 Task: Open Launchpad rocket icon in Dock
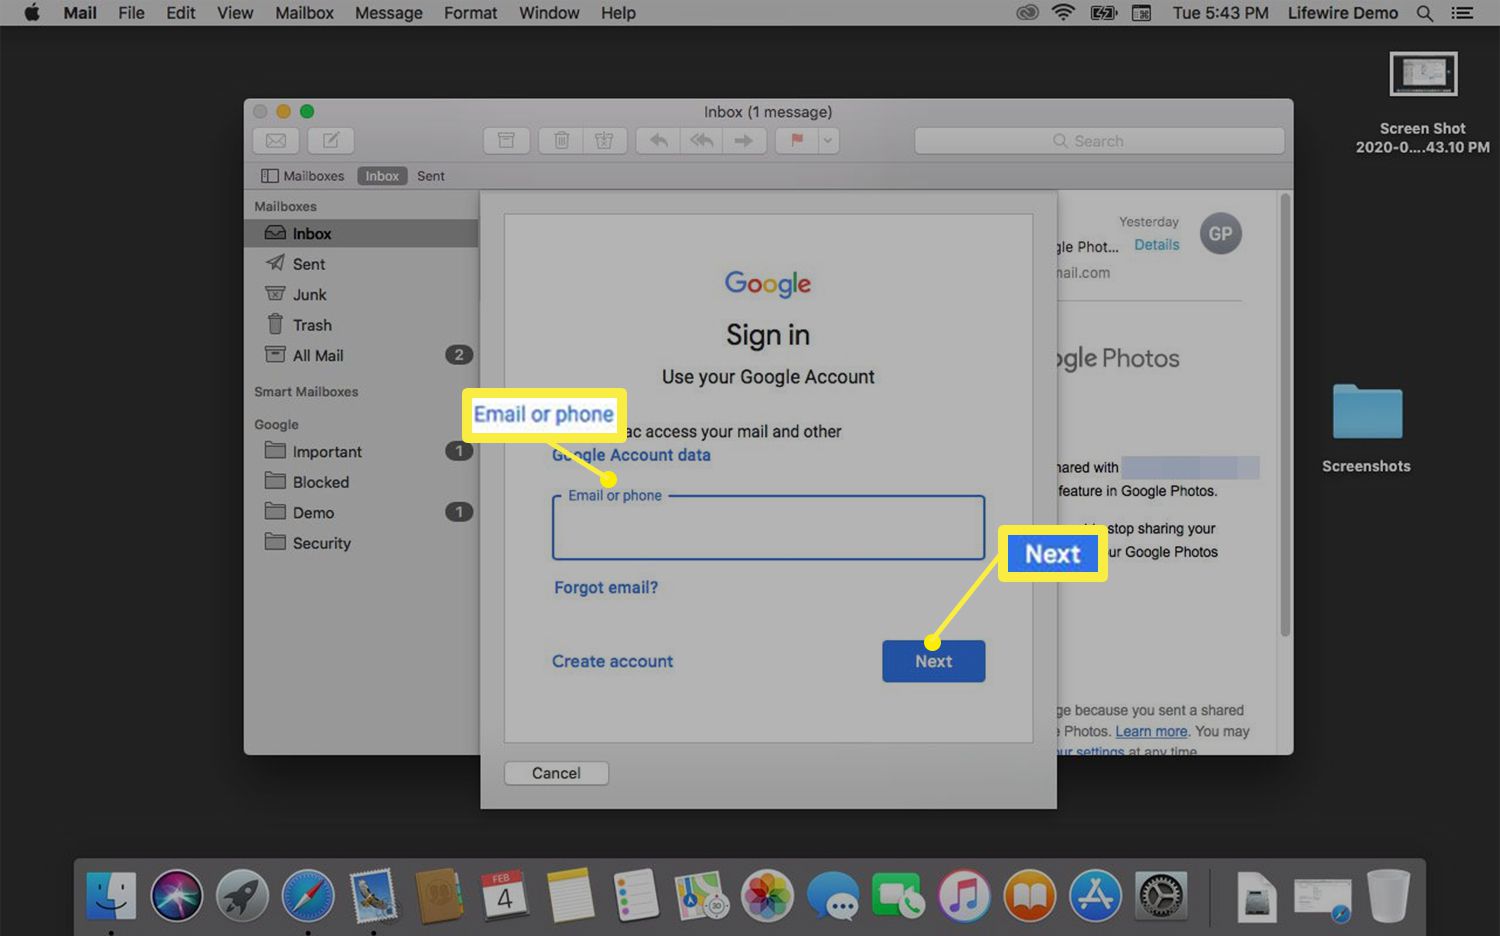242,895
